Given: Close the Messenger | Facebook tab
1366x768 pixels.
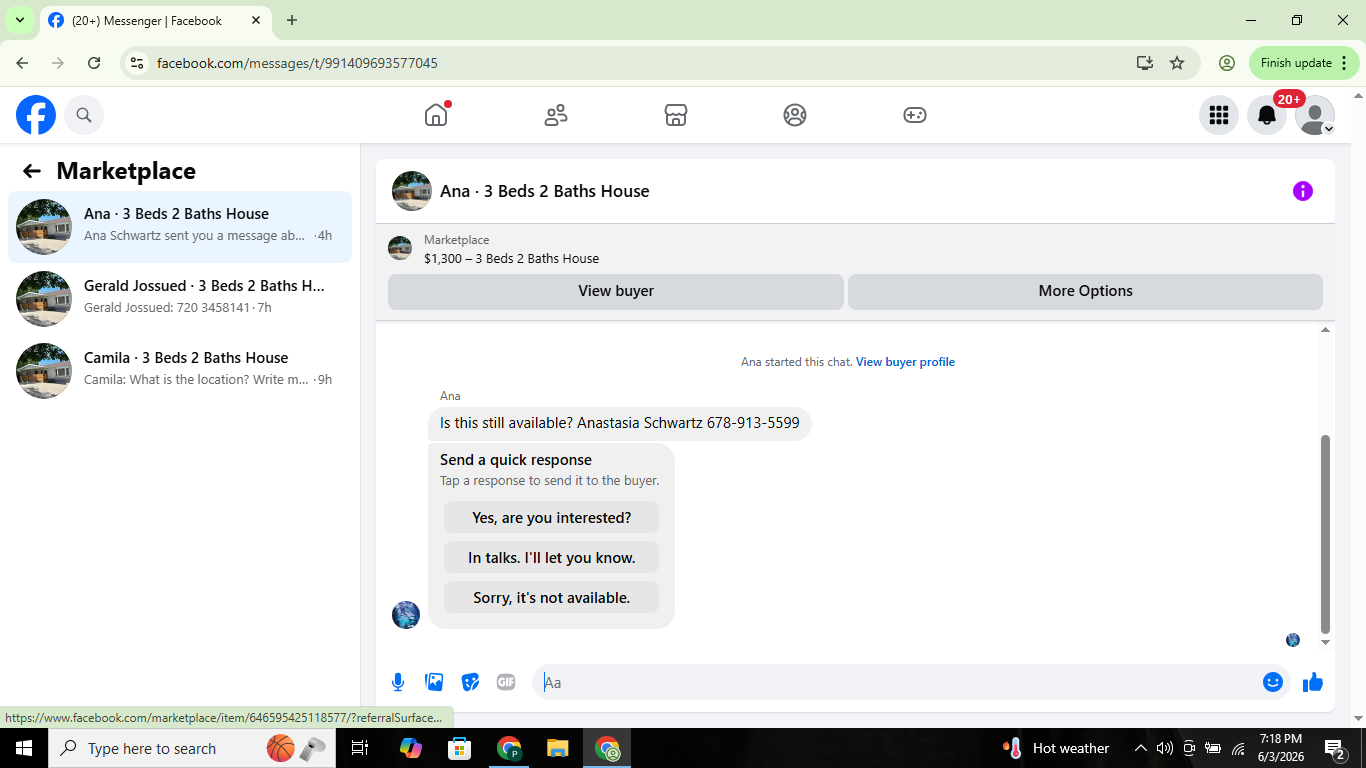Looking at the screenshot, I should tap(257, 20).
